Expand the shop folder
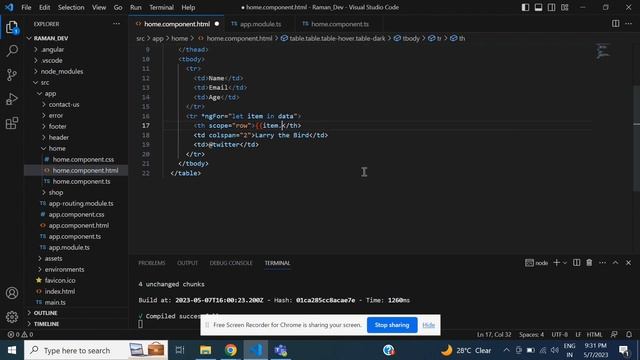The width and height of the screenshot is (640, 360). [56, 192]
